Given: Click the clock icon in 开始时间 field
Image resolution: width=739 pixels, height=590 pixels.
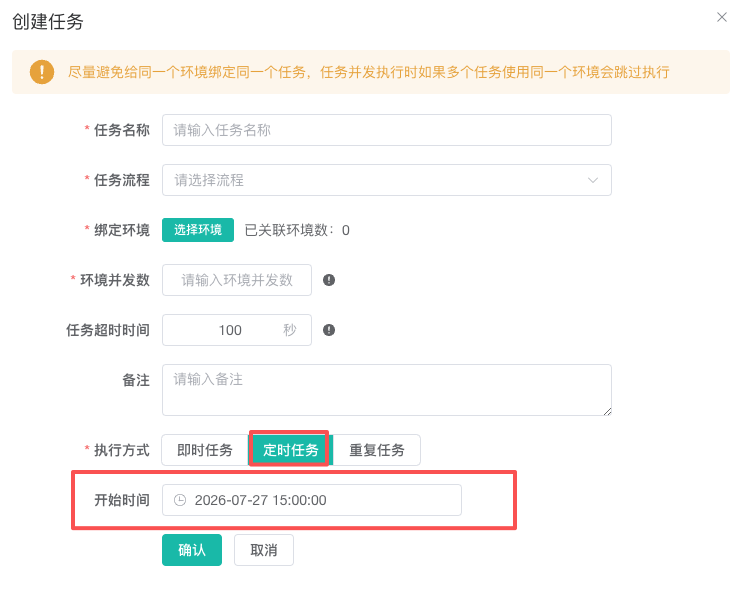Looking at the screenshot, I should click(x=180, y=500).
